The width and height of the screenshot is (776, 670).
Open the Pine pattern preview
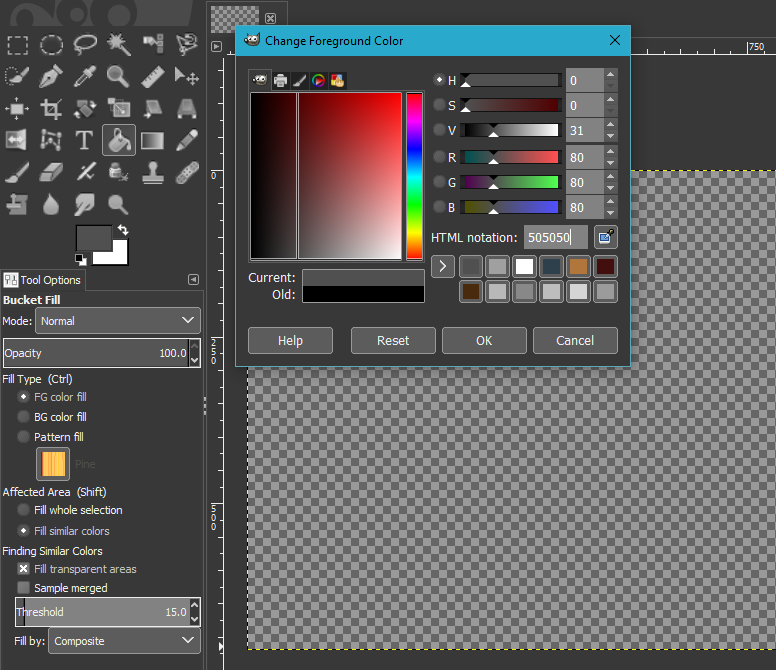pos(53,464)
